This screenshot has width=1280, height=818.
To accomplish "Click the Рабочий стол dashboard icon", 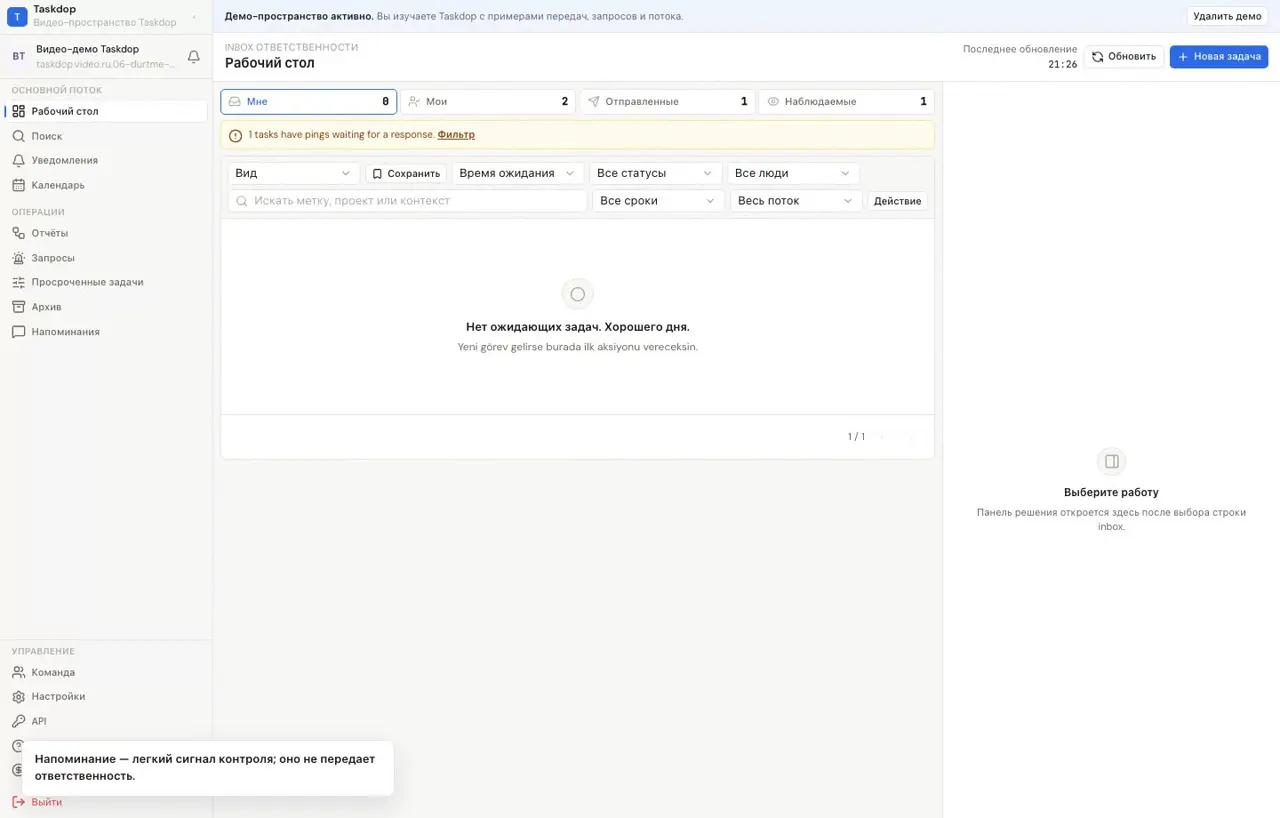I will pos(18,111).
